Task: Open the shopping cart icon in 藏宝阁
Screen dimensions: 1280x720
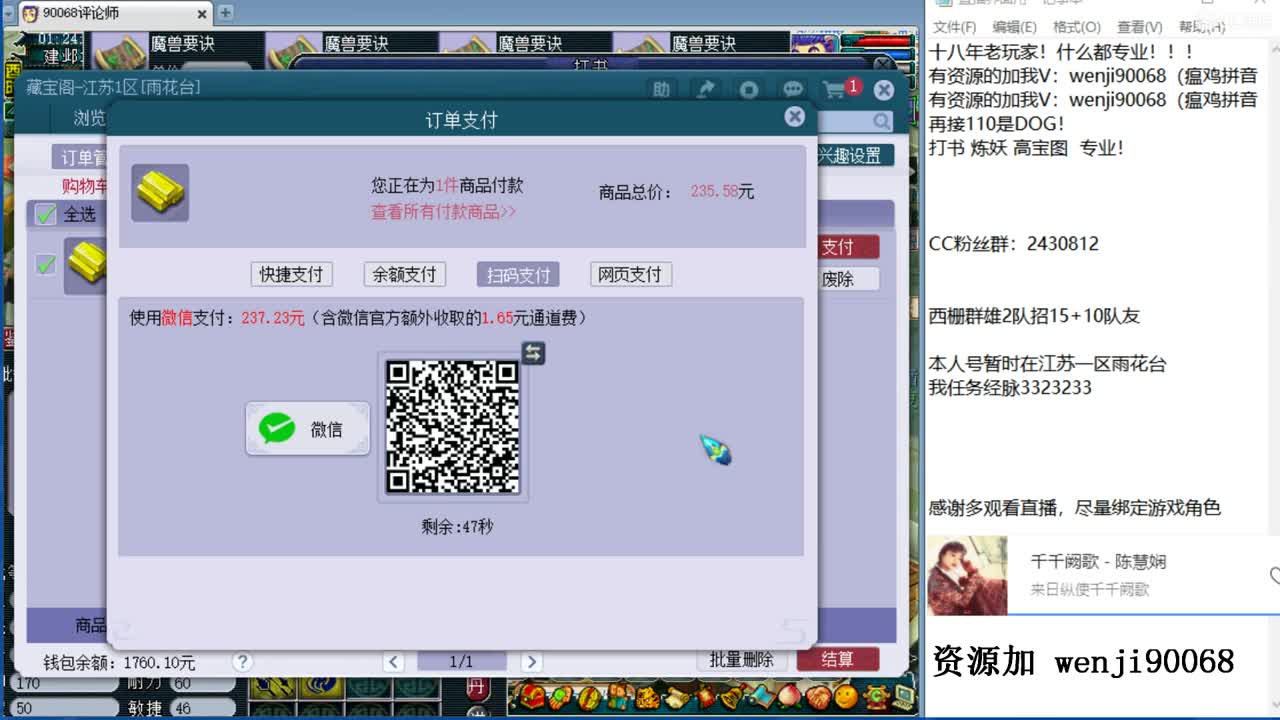Action: 834,90
